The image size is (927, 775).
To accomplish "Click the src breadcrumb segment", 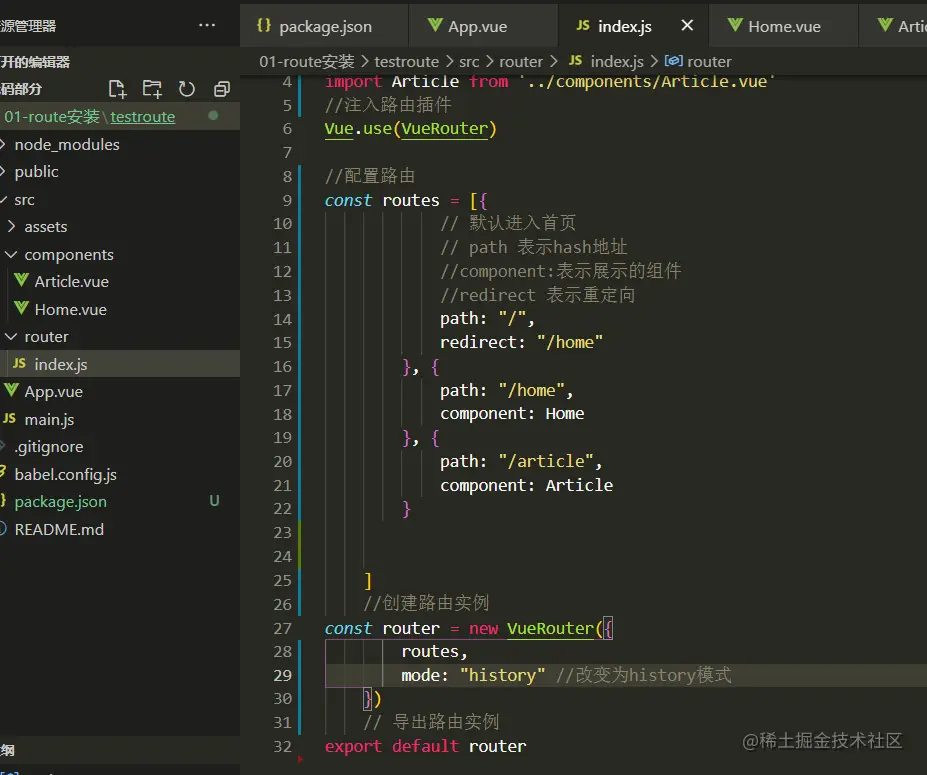I will (x=469, y=61).
